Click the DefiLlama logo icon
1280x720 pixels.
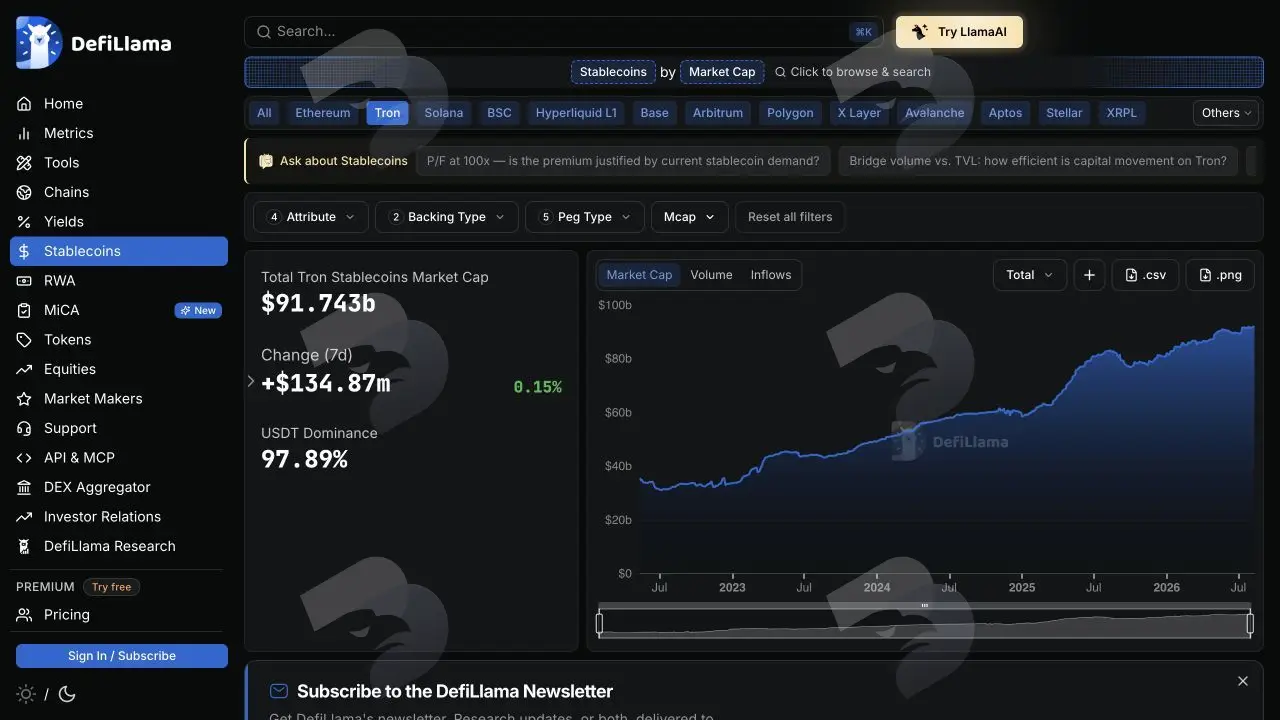click(x=39, y=43)
